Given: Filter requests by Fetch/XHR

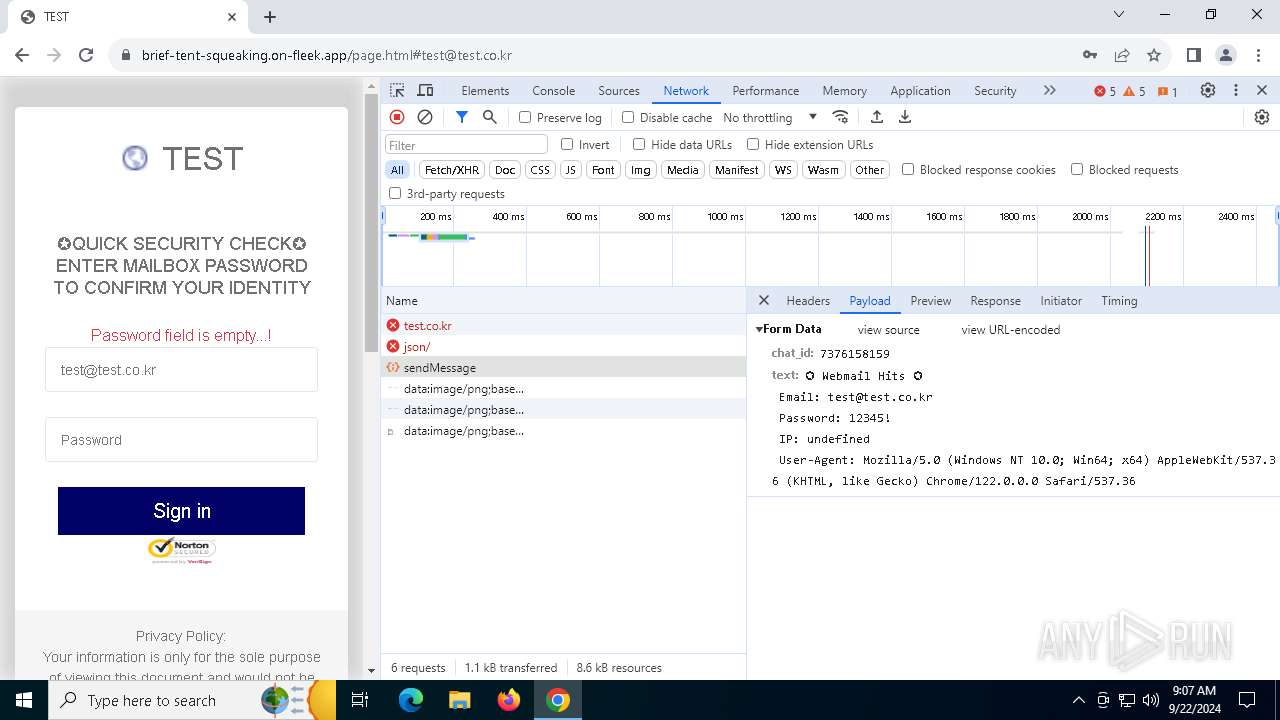Looking at the screenshot, I should (452, 170).
